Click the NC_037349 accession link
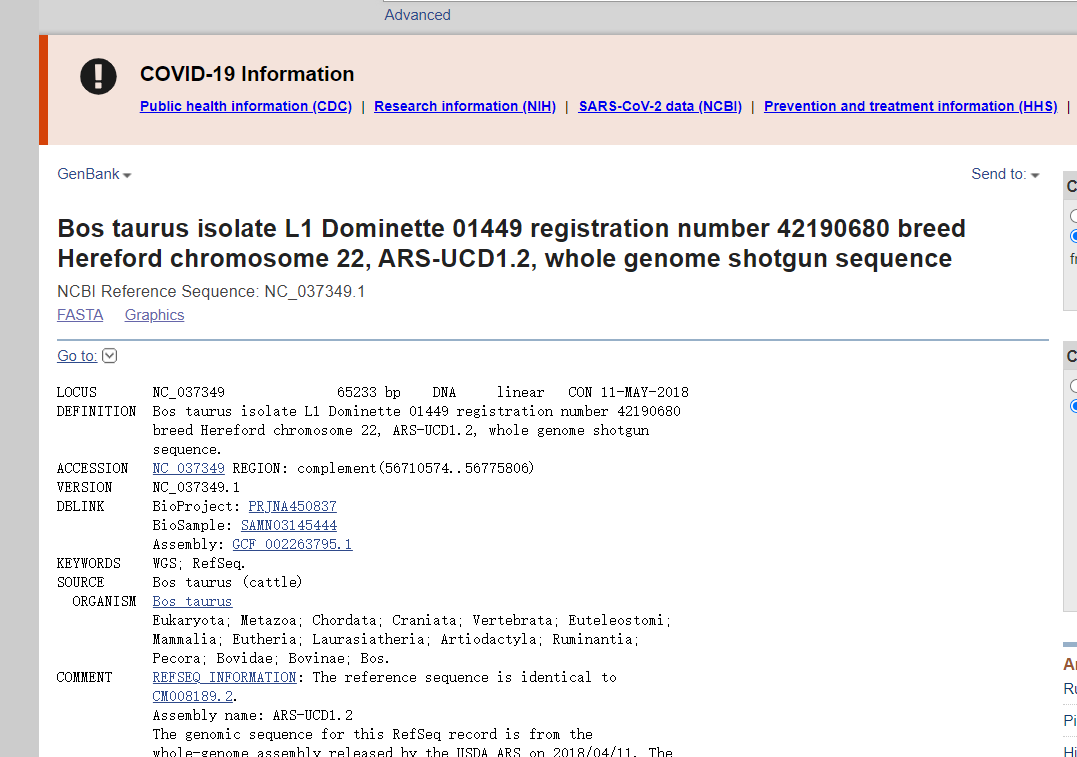This screenshot has width=1077, height=757. pos(188,468)
